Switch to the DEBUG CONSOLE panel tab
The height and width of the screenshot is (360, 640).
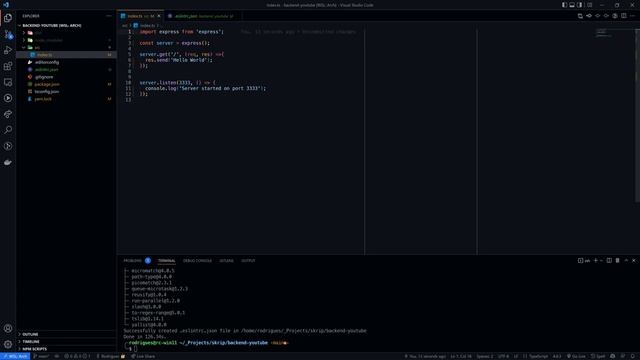click(197, 260)
